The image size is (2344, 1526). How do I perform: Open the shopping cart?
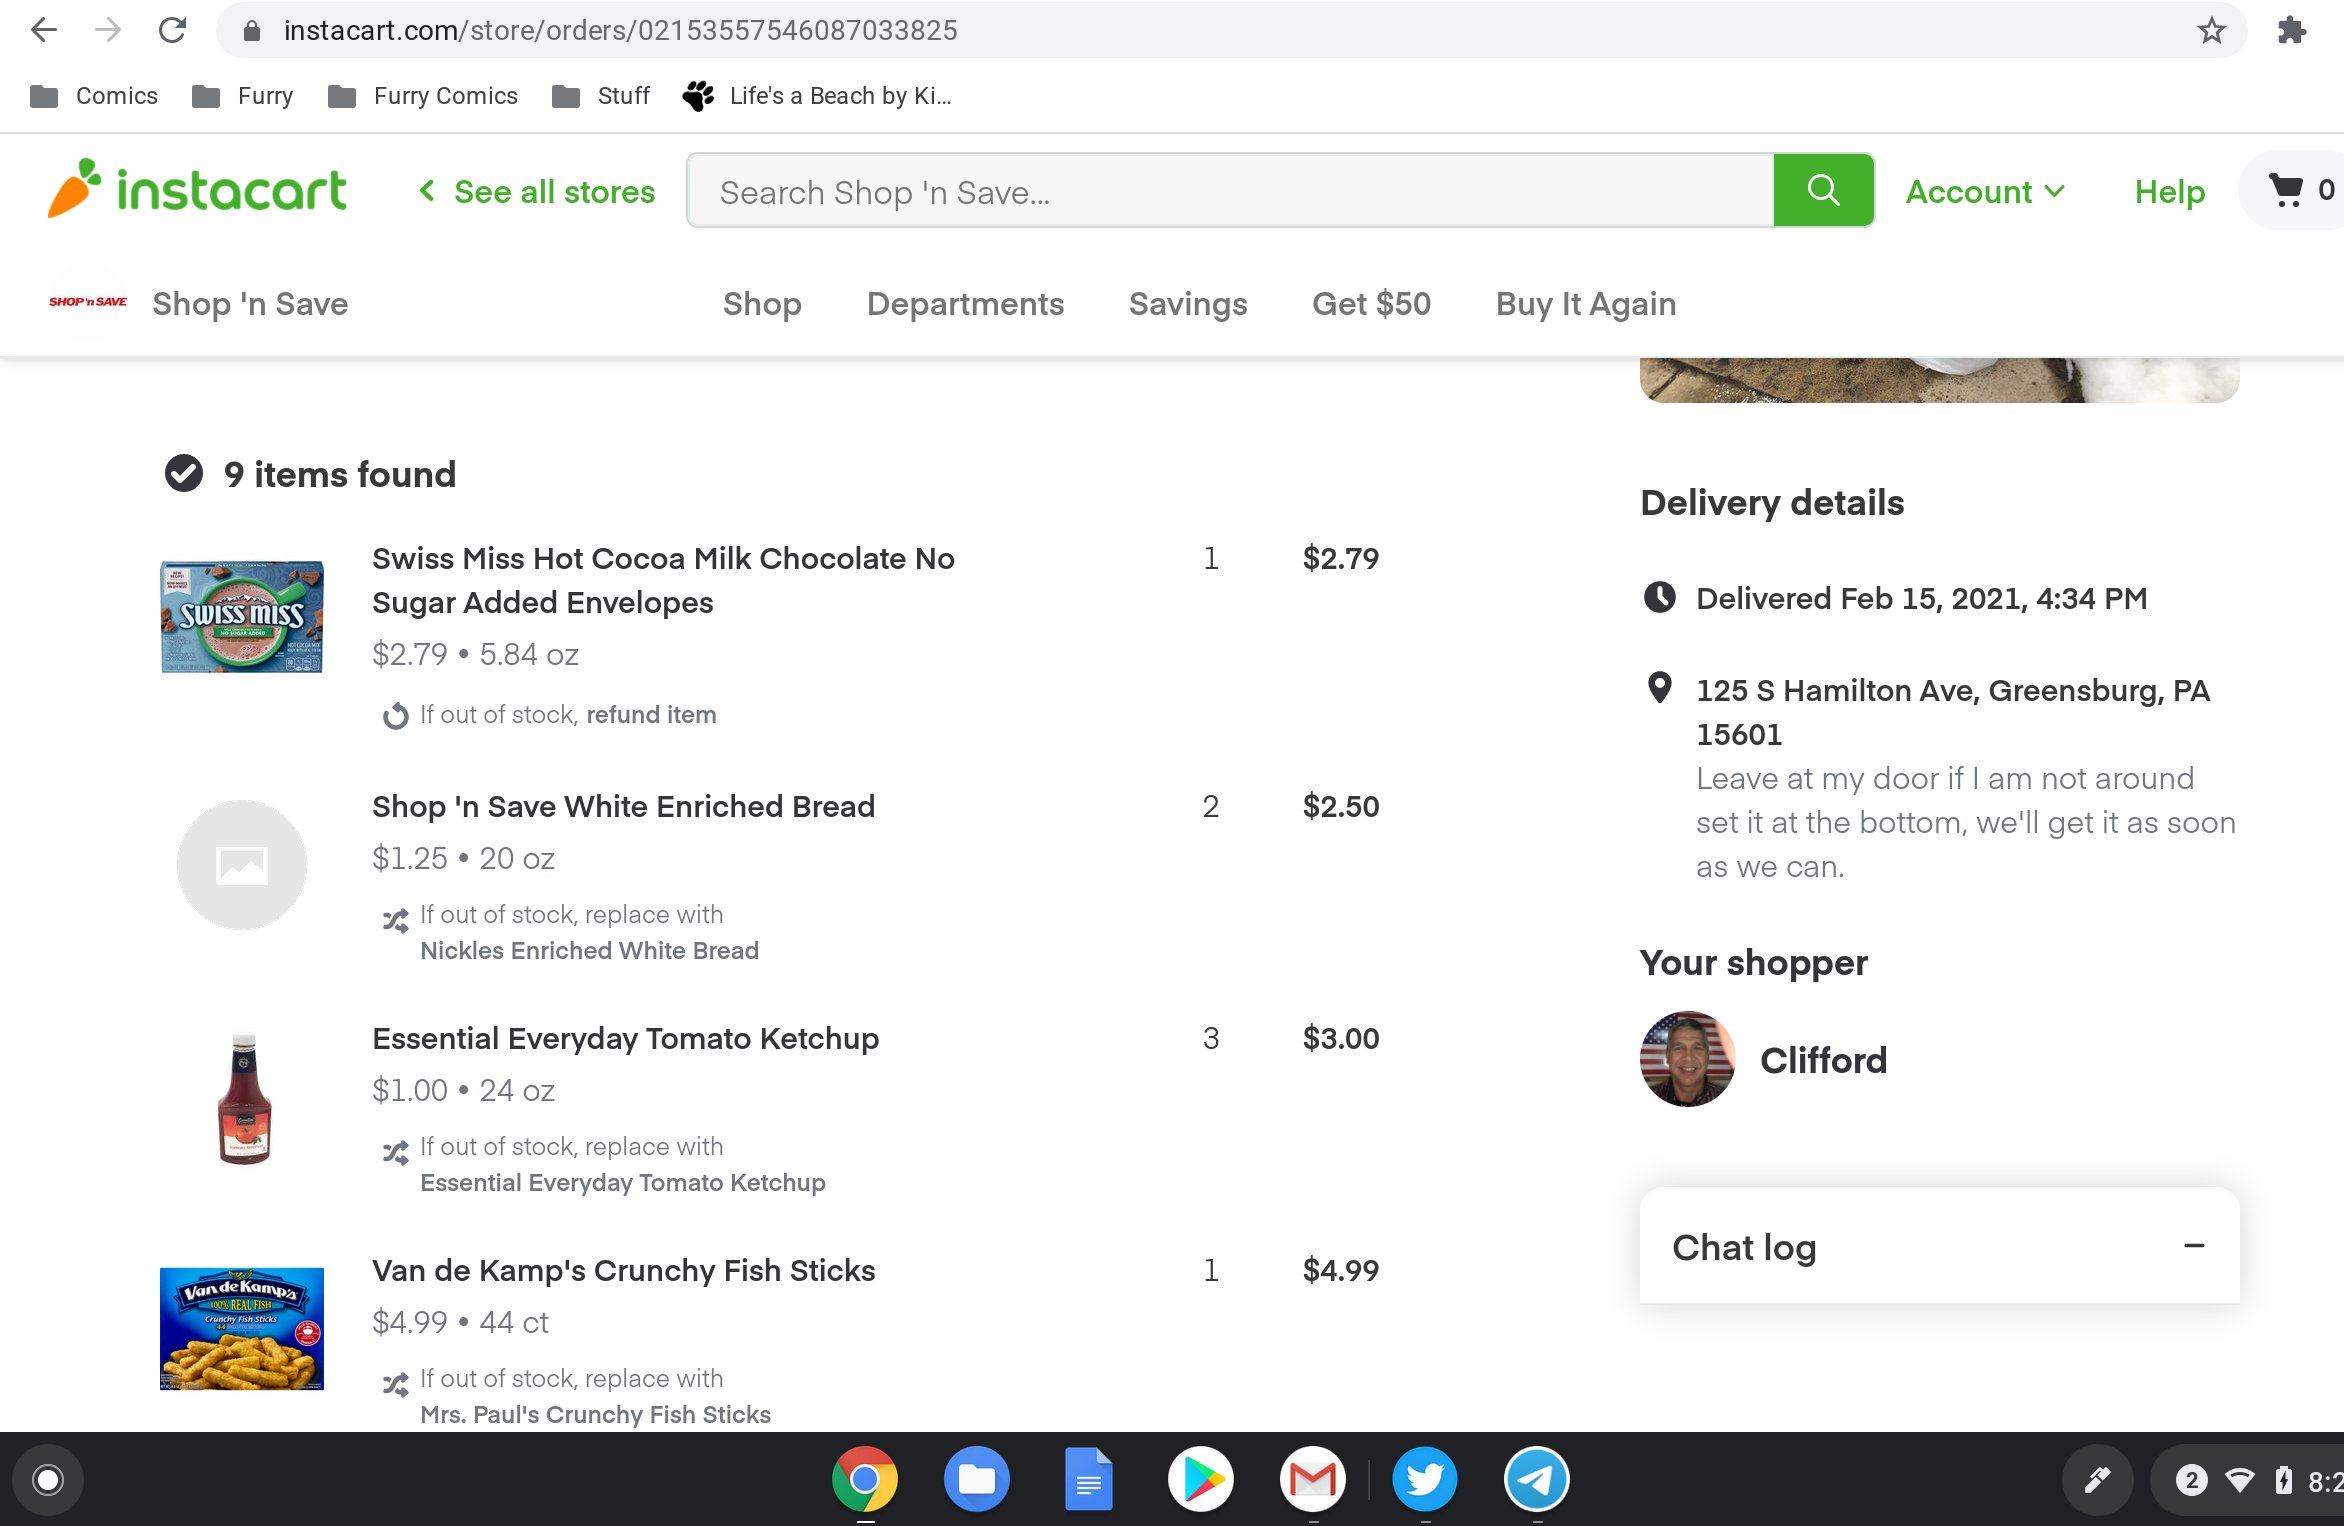[x=2298, y=191]
